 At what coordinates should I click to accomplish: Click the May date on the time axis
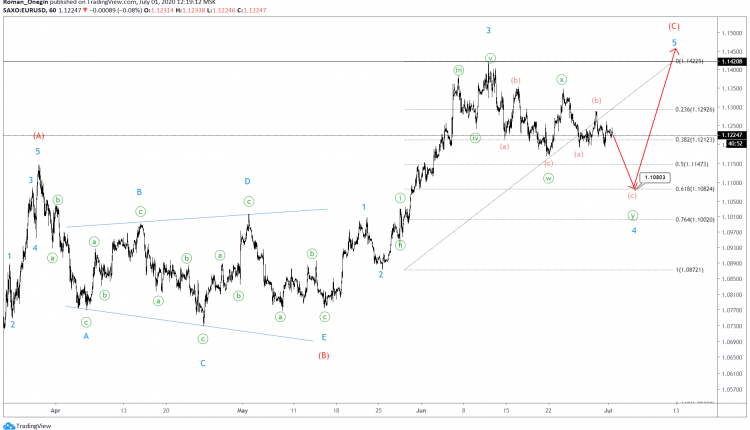click(x=243, y=410)
